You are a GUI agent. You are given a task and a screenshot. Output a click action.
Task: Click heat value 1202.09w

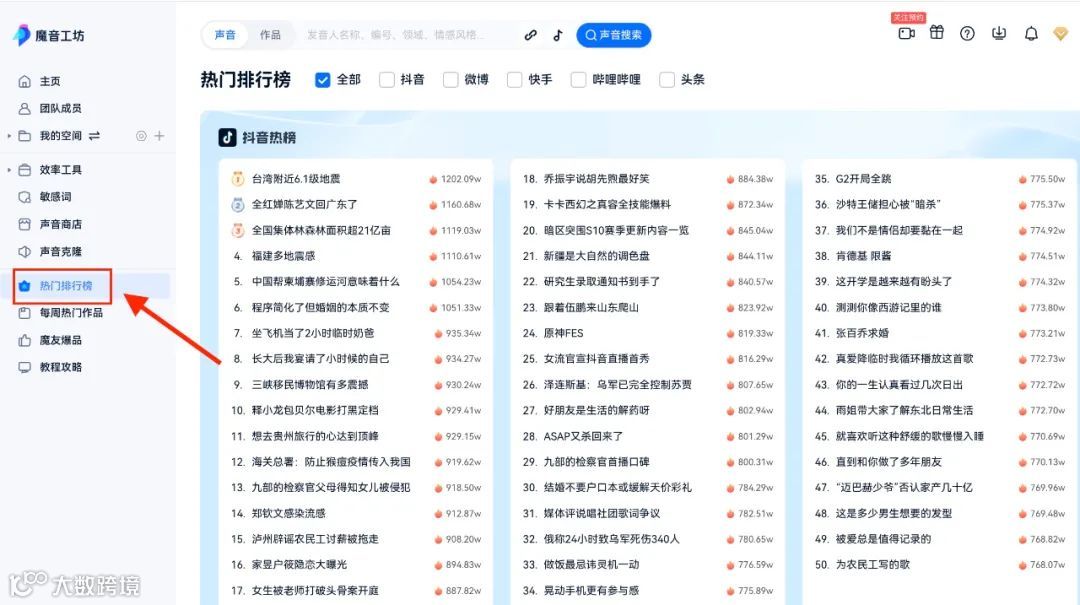(461, 179)
